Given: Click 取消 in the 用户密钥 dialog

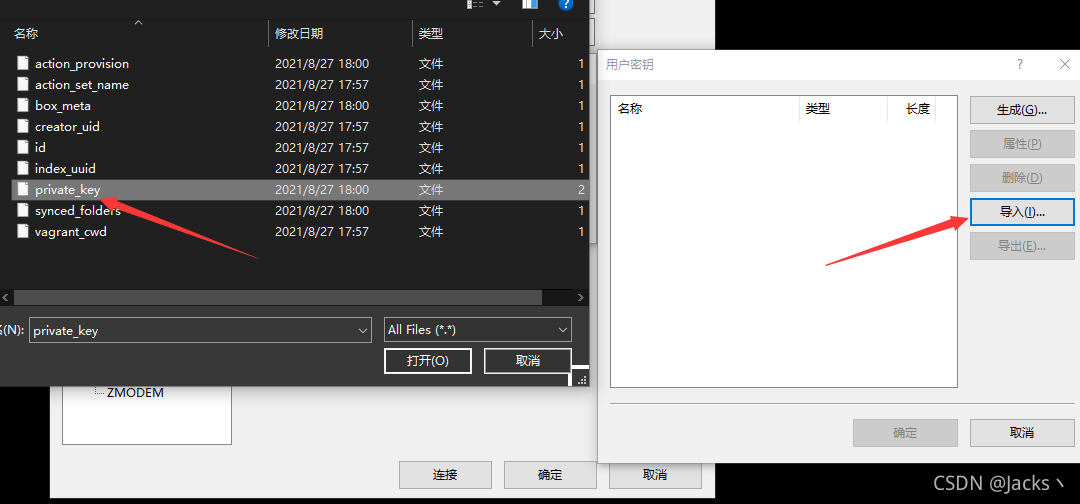Looking at the screenshot, I should [1022, 433].
